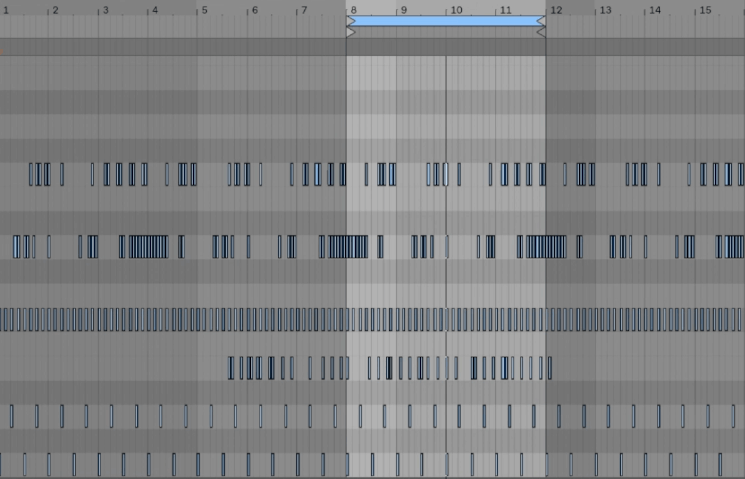745x479 pixels.
Task: Click the clip start marker under the loop brace
Action: (x=351, y=32)
